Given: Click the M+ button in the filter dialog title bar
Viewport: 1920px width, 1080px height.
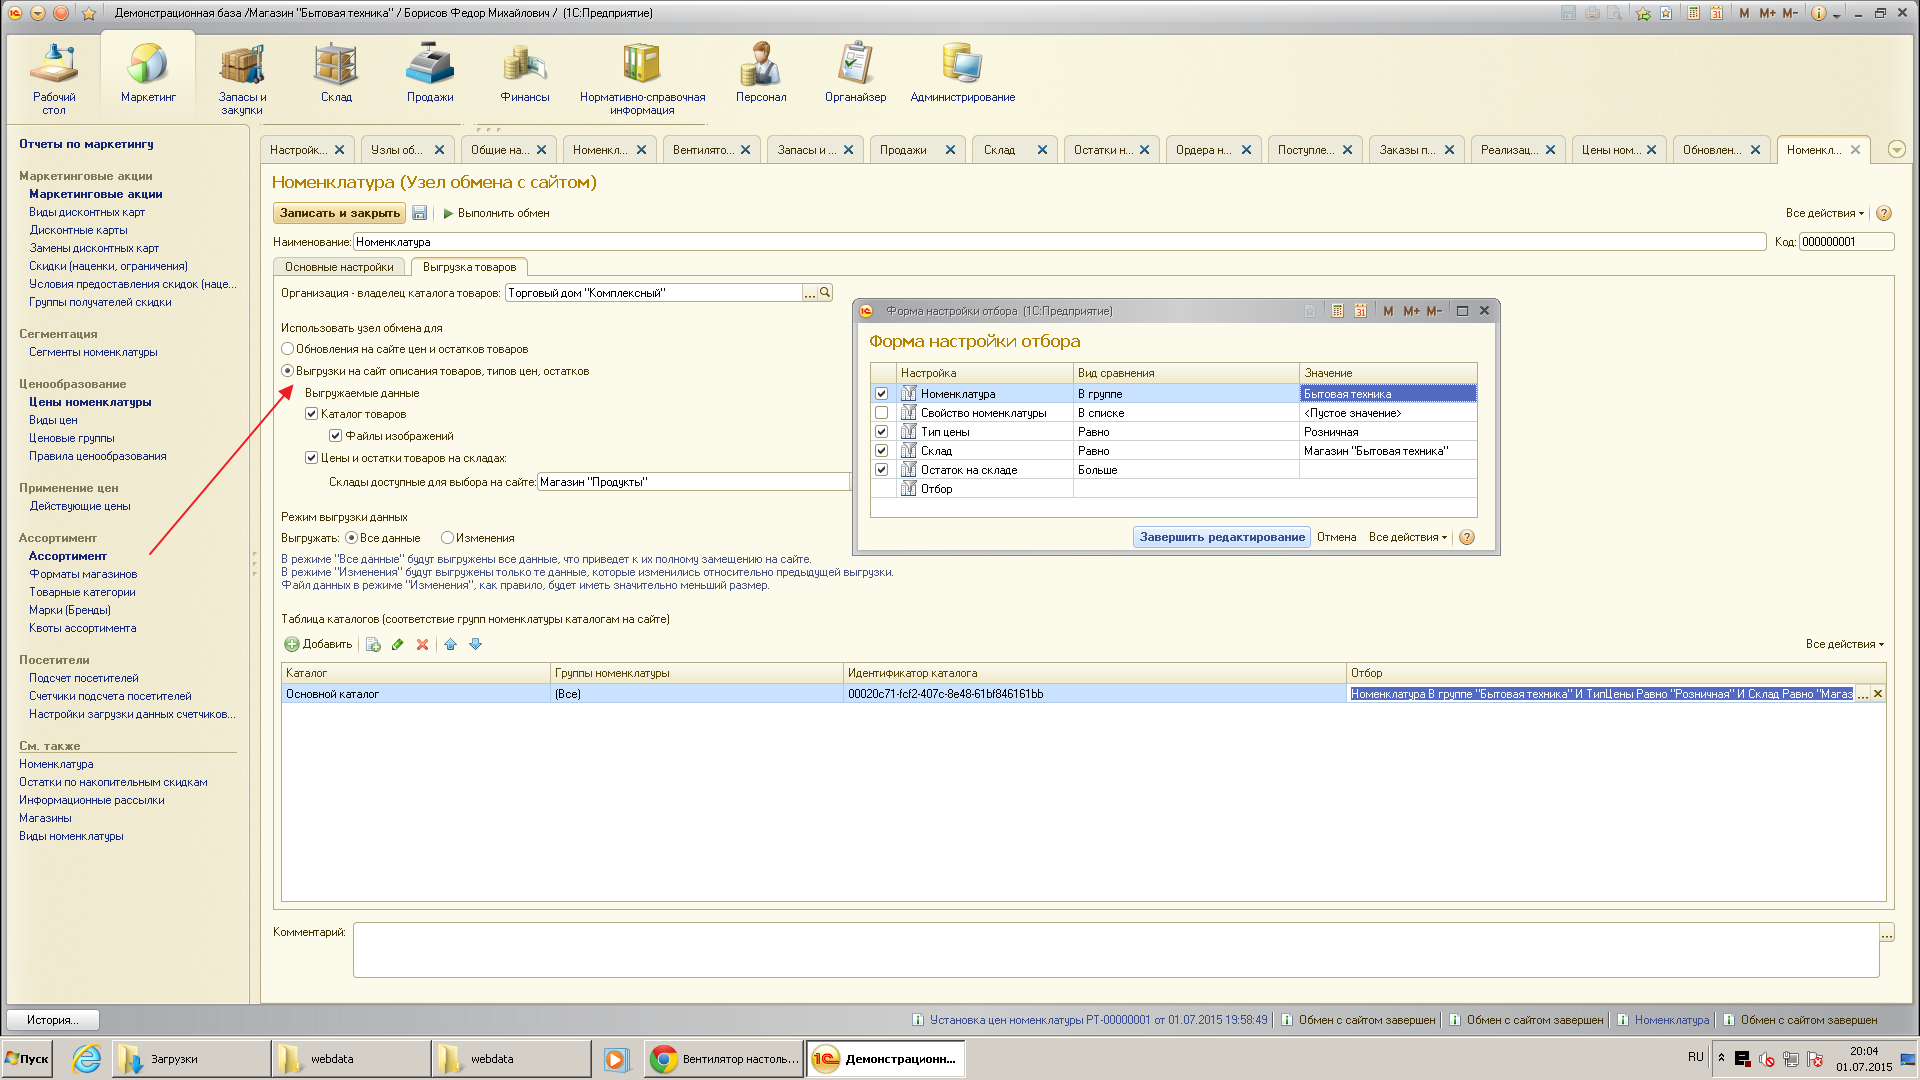Looking at the screenshot, I should pos(1411,311).
